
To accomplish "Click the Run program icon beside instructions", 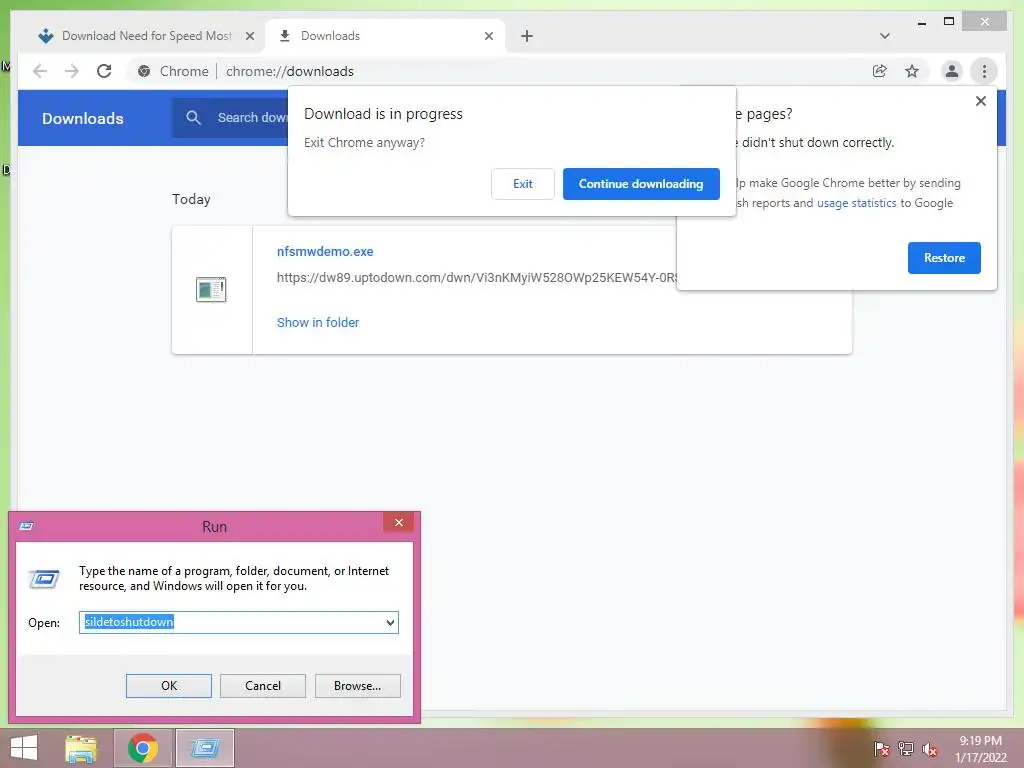I will coord(44,579).
